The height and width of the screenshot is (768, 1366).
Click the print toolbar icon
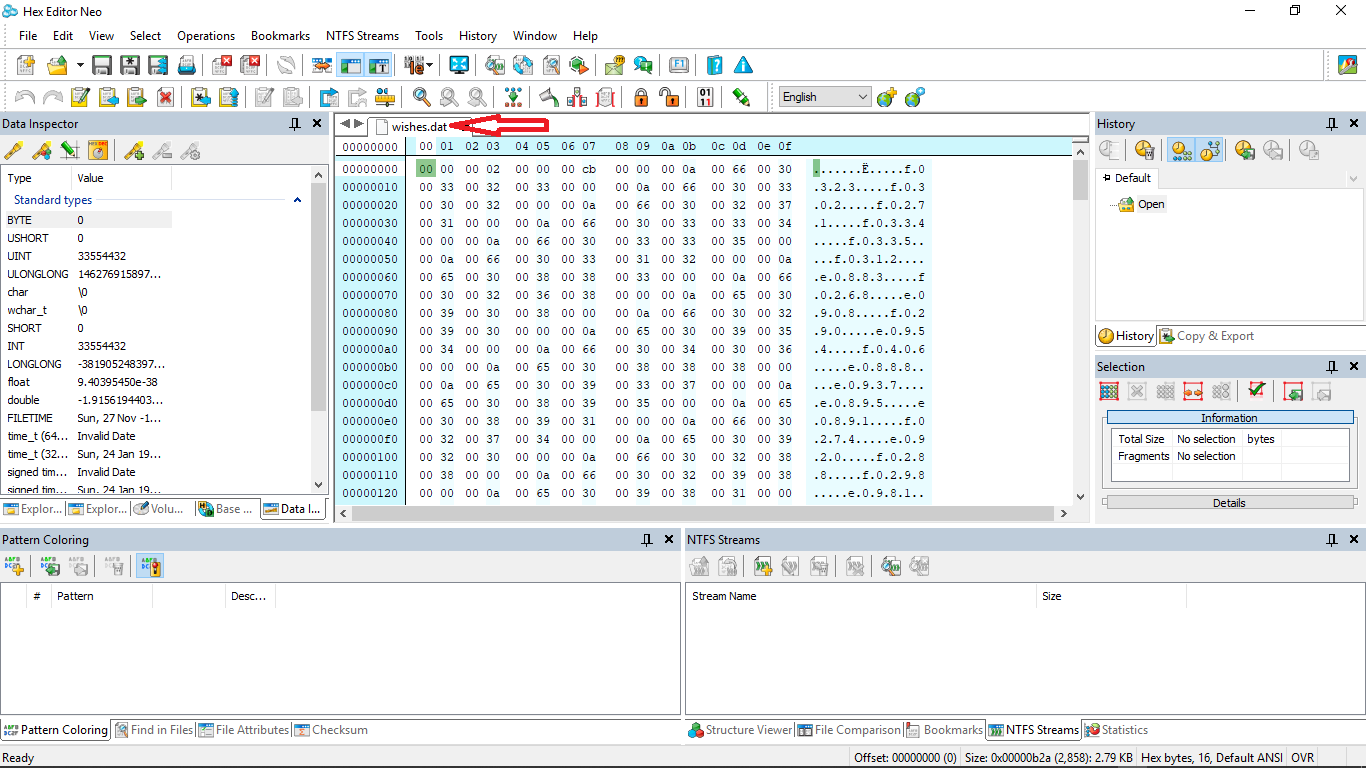tap(186, 65)
